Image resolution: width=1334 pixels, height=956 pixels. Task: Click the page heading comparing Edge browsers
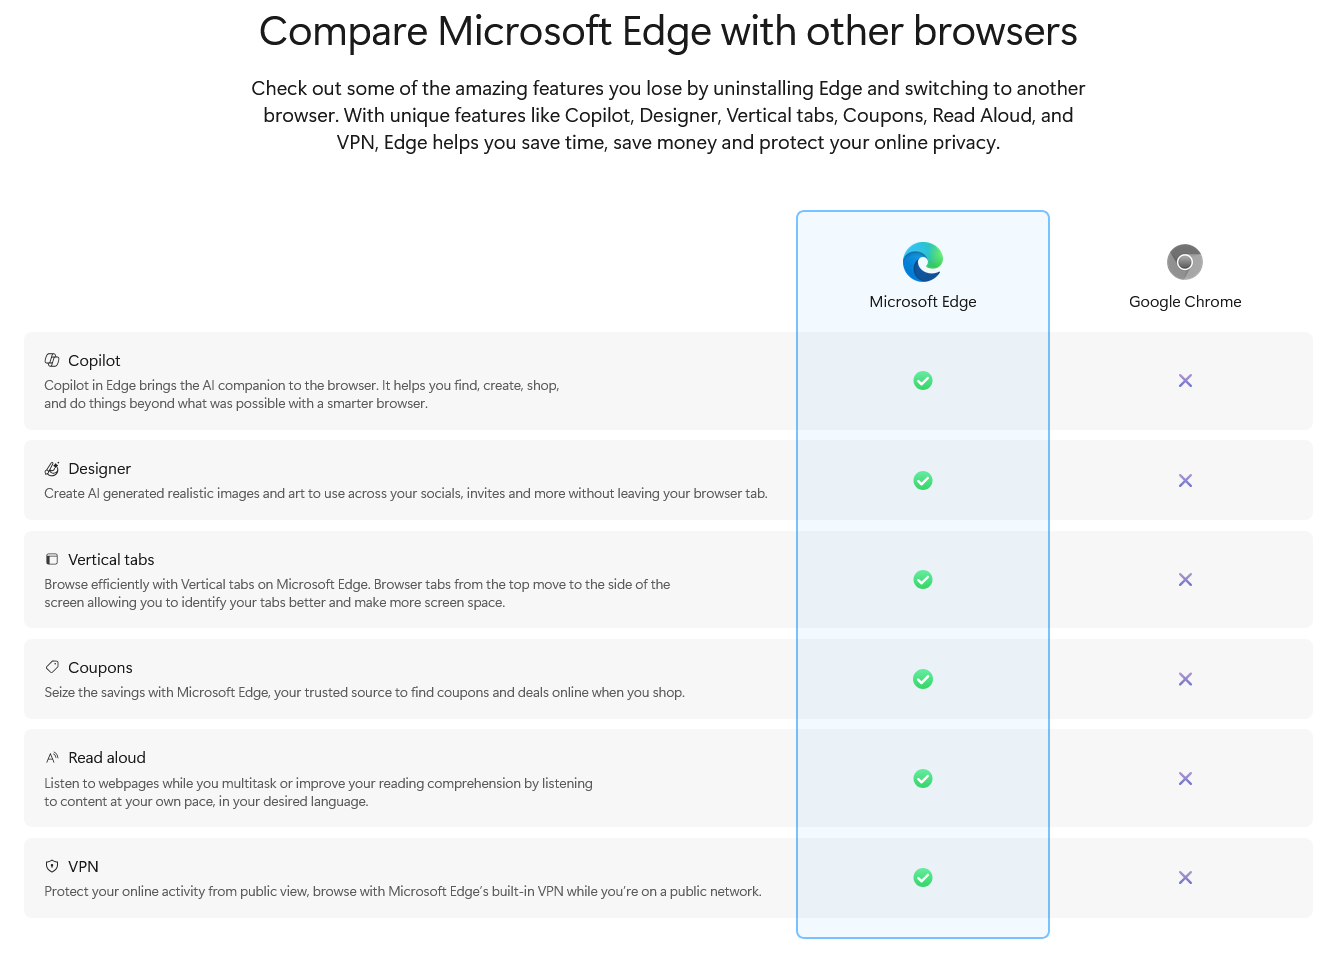[668, 32]
